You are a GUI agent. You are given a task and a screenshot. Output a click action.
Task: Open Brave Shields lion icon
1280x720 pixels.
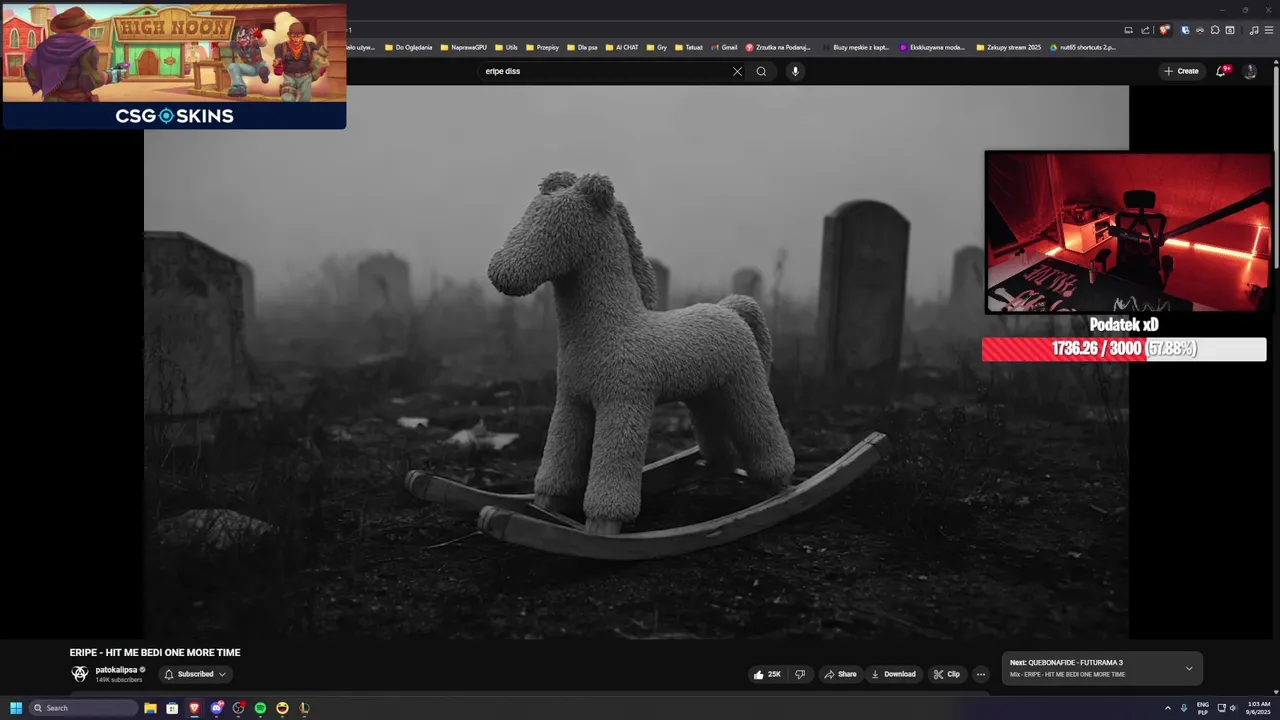(x=1164, y=30)
